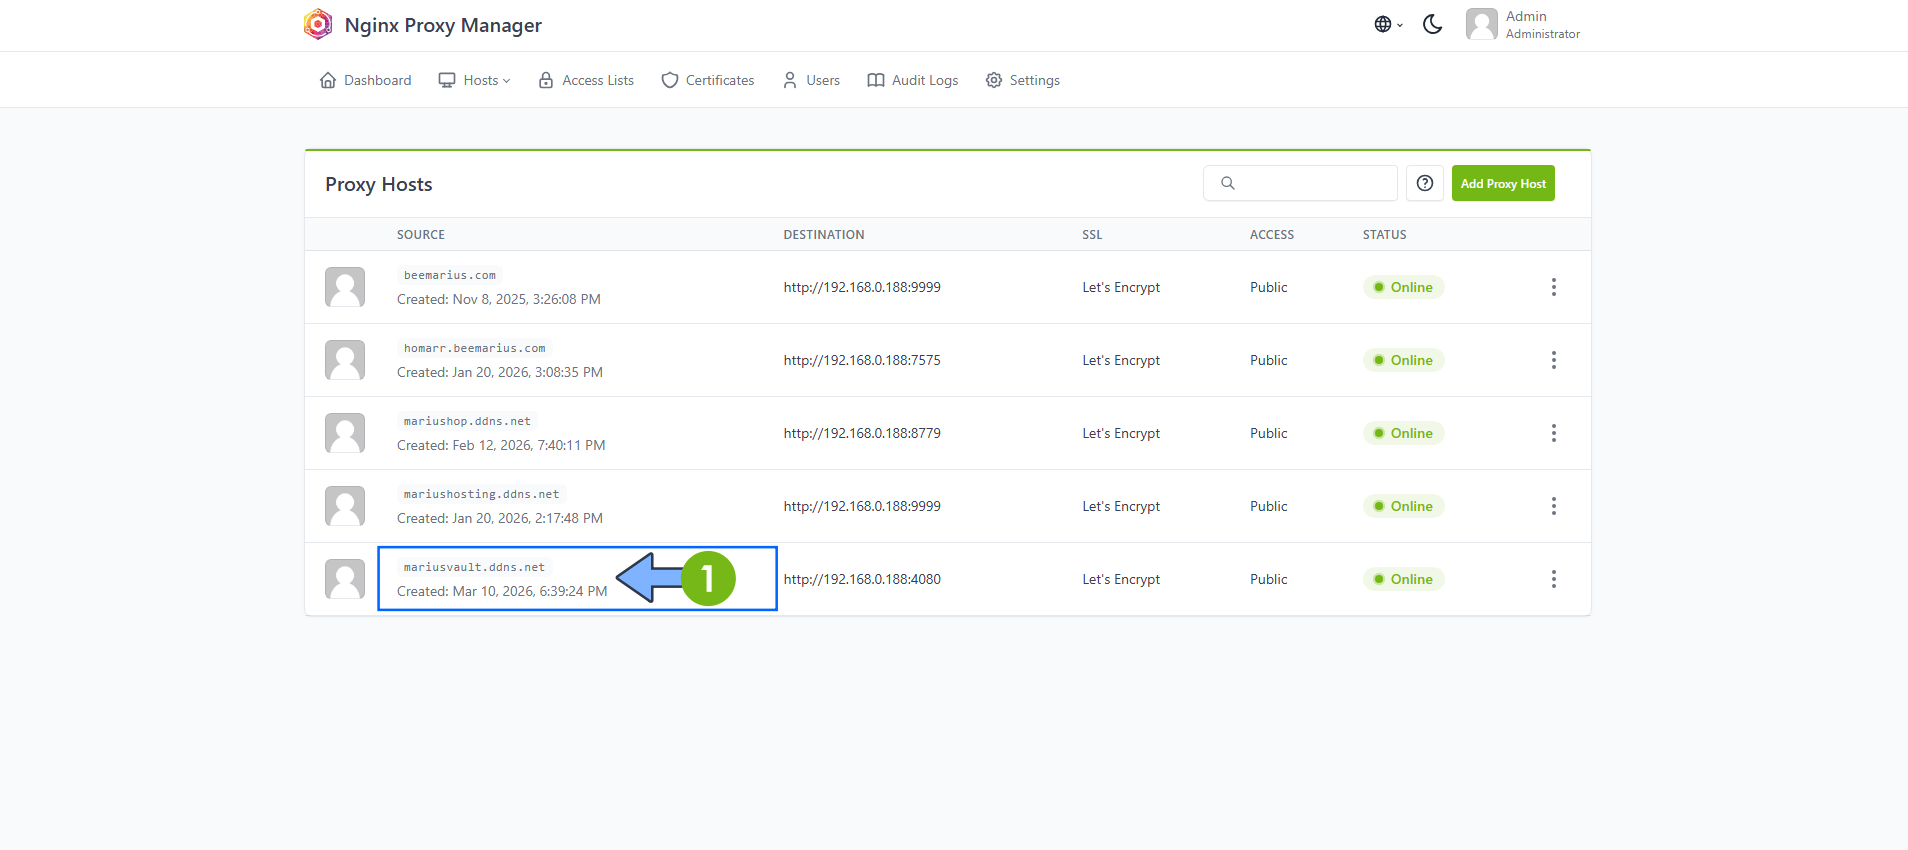1908x850 pixels.
Task: Focus the proxy hosts search field
Action: pyautogui.click(x=1312, y=184)
